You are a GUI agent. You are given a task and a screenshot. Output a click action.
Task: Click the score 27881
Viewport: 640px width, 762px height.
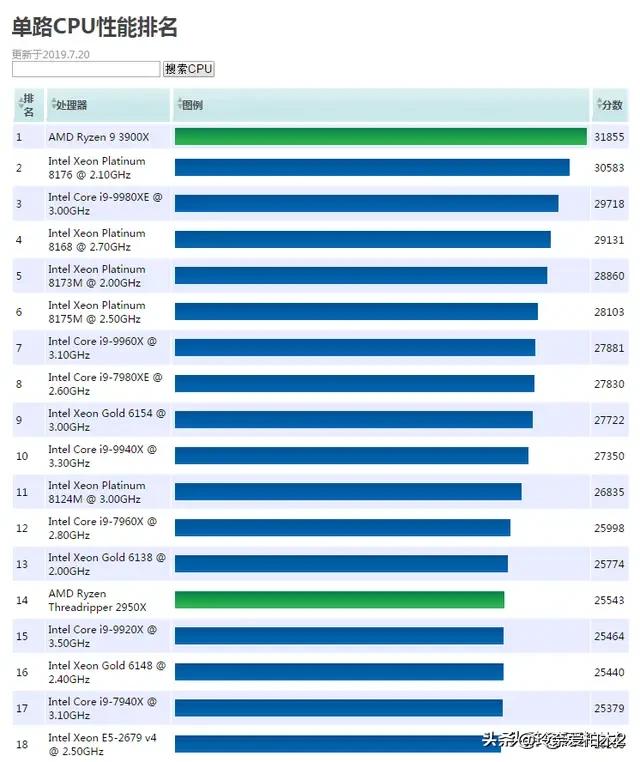coord(609,347)
